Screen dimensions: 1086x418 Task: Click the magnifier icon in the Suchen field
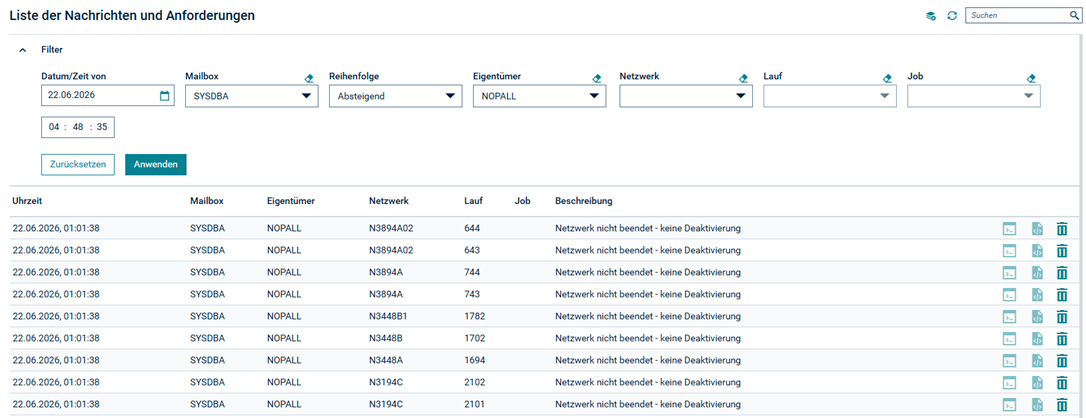(x=1074, y=15)
